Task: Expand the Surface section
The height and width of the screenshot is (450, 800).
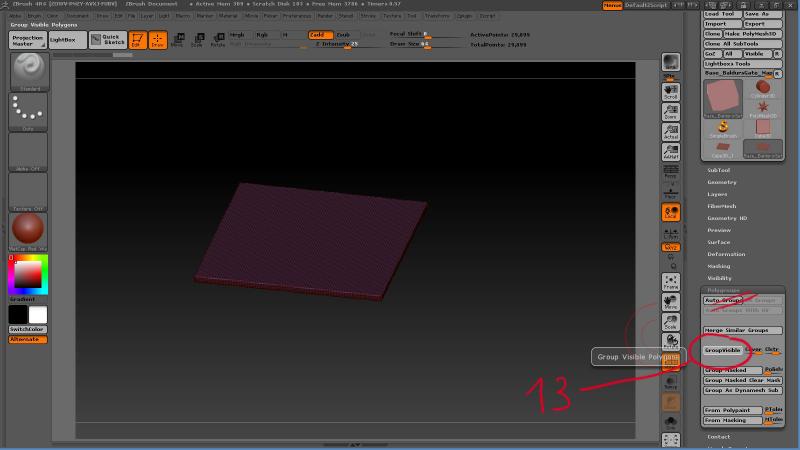Action: [x=718, y=242]
